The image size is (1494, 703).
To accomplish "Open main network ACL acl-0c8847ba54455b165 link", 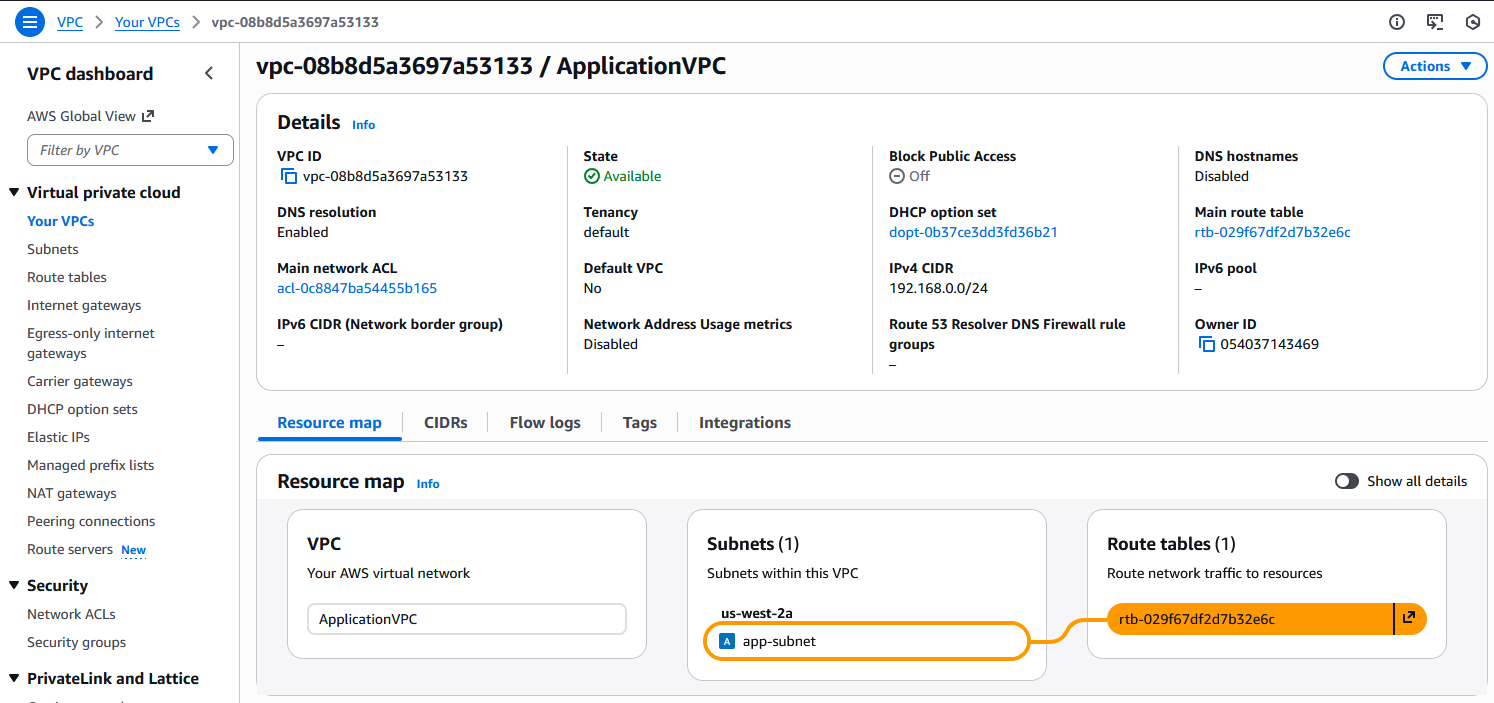I will [x=357, y=288].
